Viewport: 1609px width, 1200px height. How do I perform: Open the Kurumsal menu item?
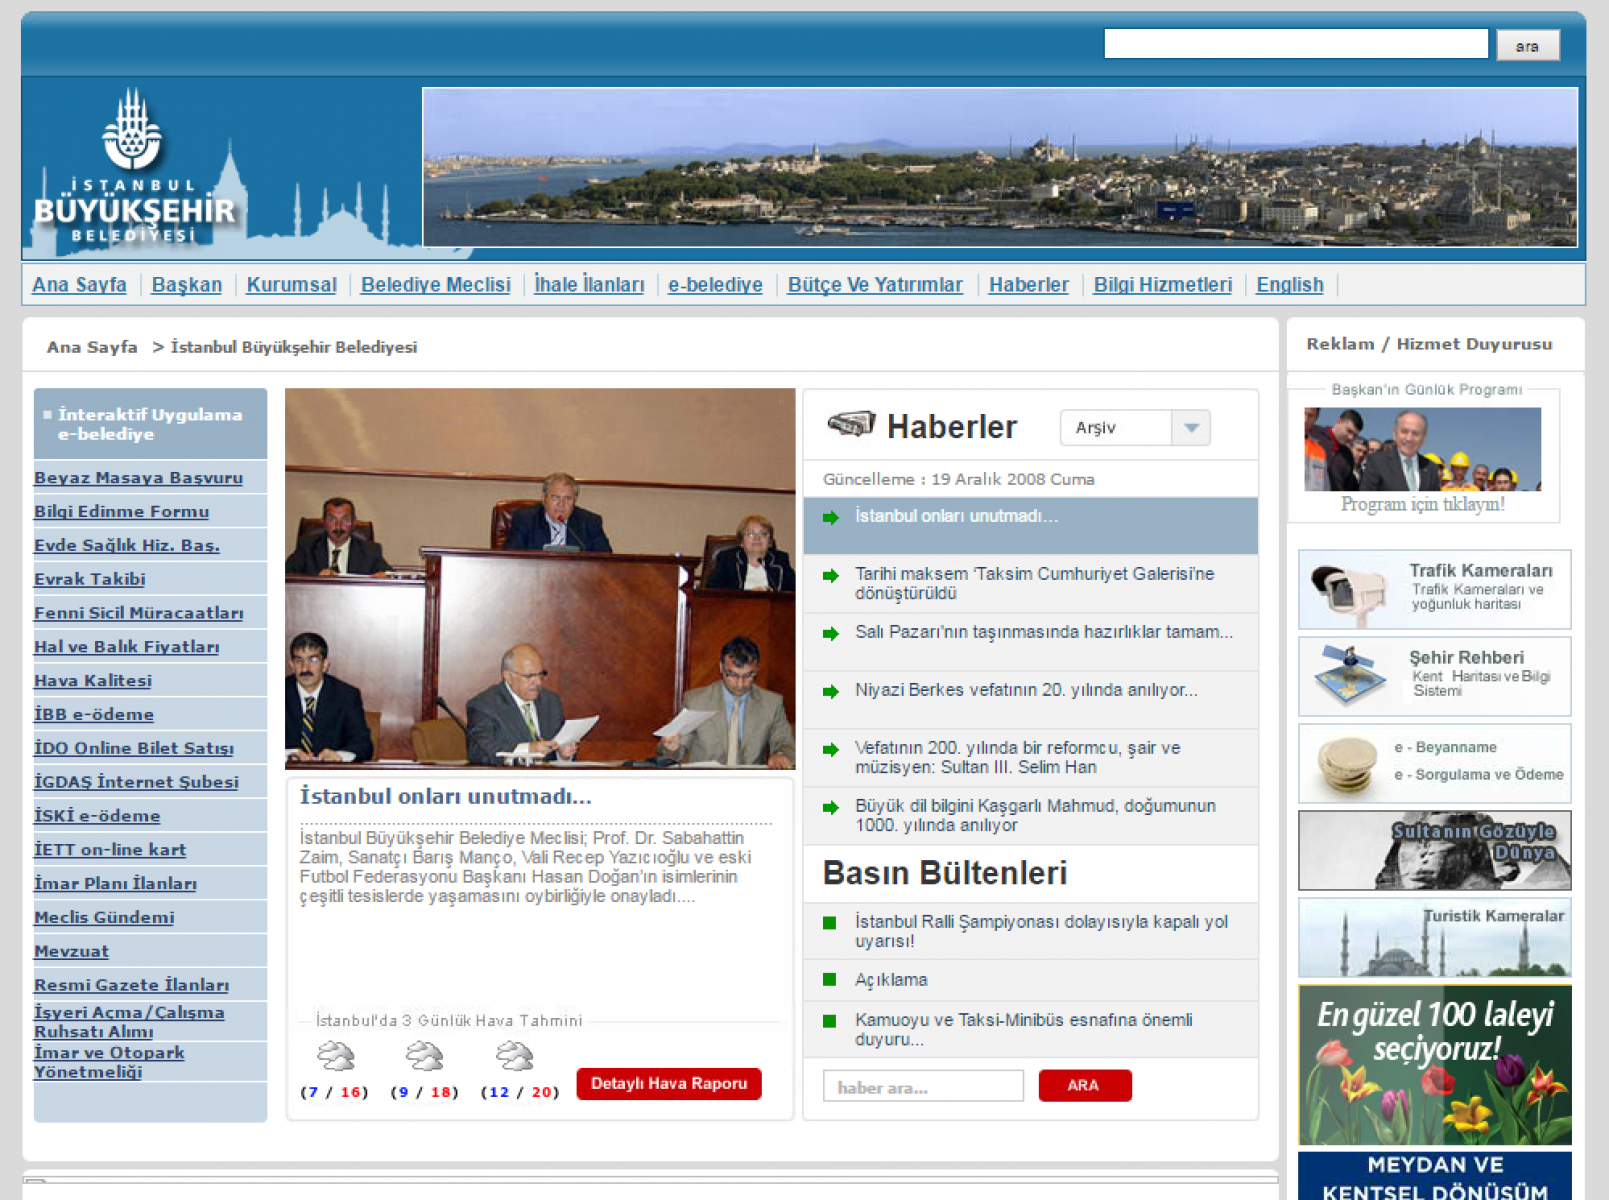(291, 285)
